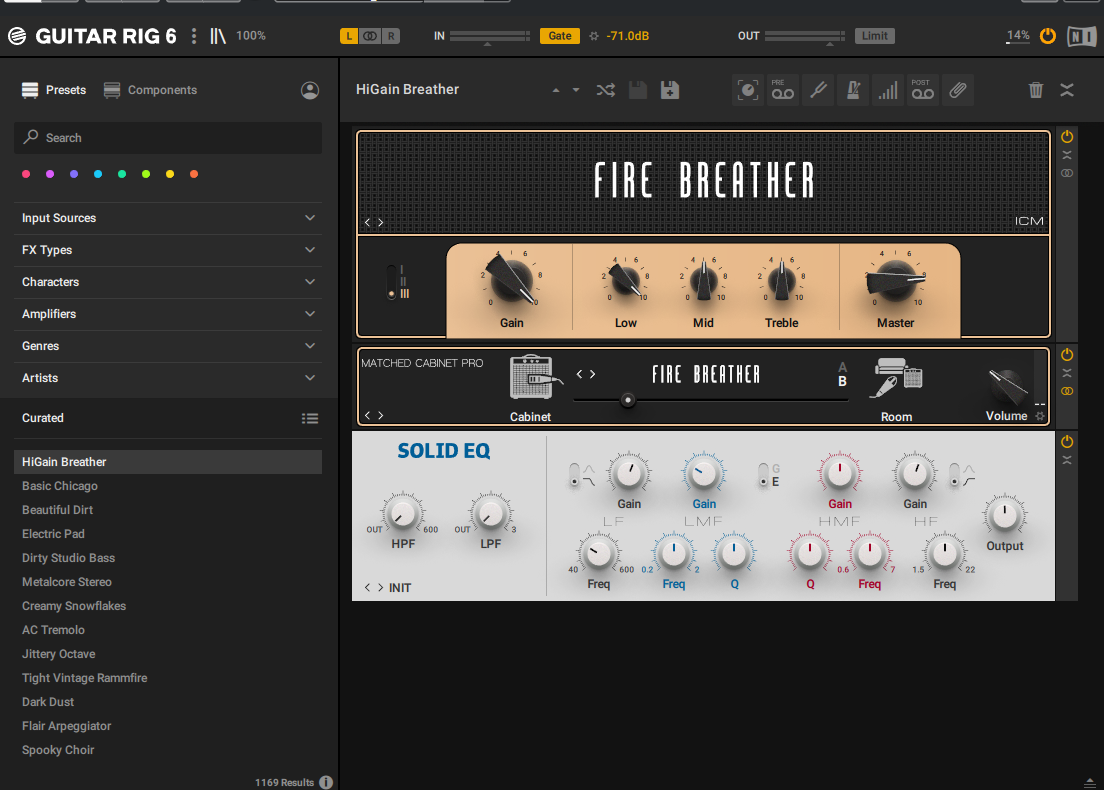This screenshot has height=790, width=1104.
Task: Toggle the browser sidebar view icon
Action: click(x=218, y=36)
